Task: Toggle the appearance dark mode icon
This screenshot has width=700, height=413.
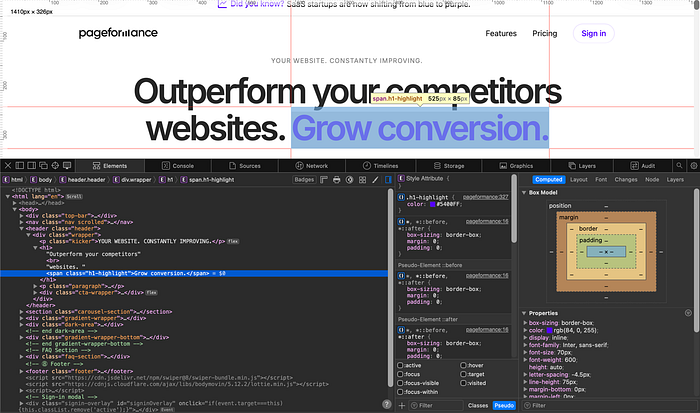Action: pyautogui.click(x=350, y=179)
